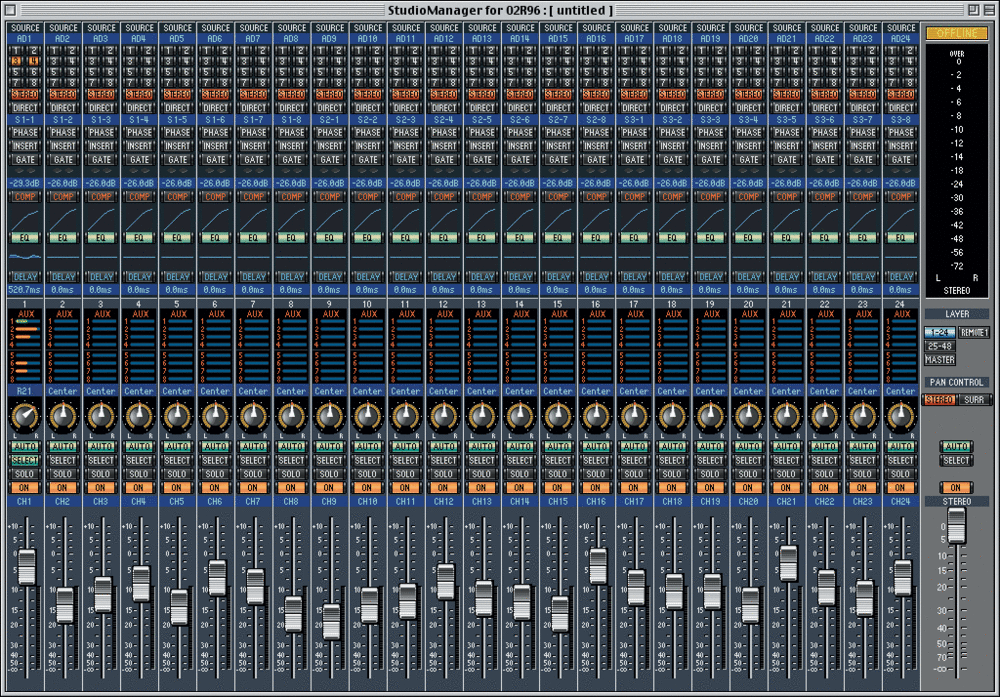Select SURR pan control mode
1000x697 pixels.
[x=973, y=400]
